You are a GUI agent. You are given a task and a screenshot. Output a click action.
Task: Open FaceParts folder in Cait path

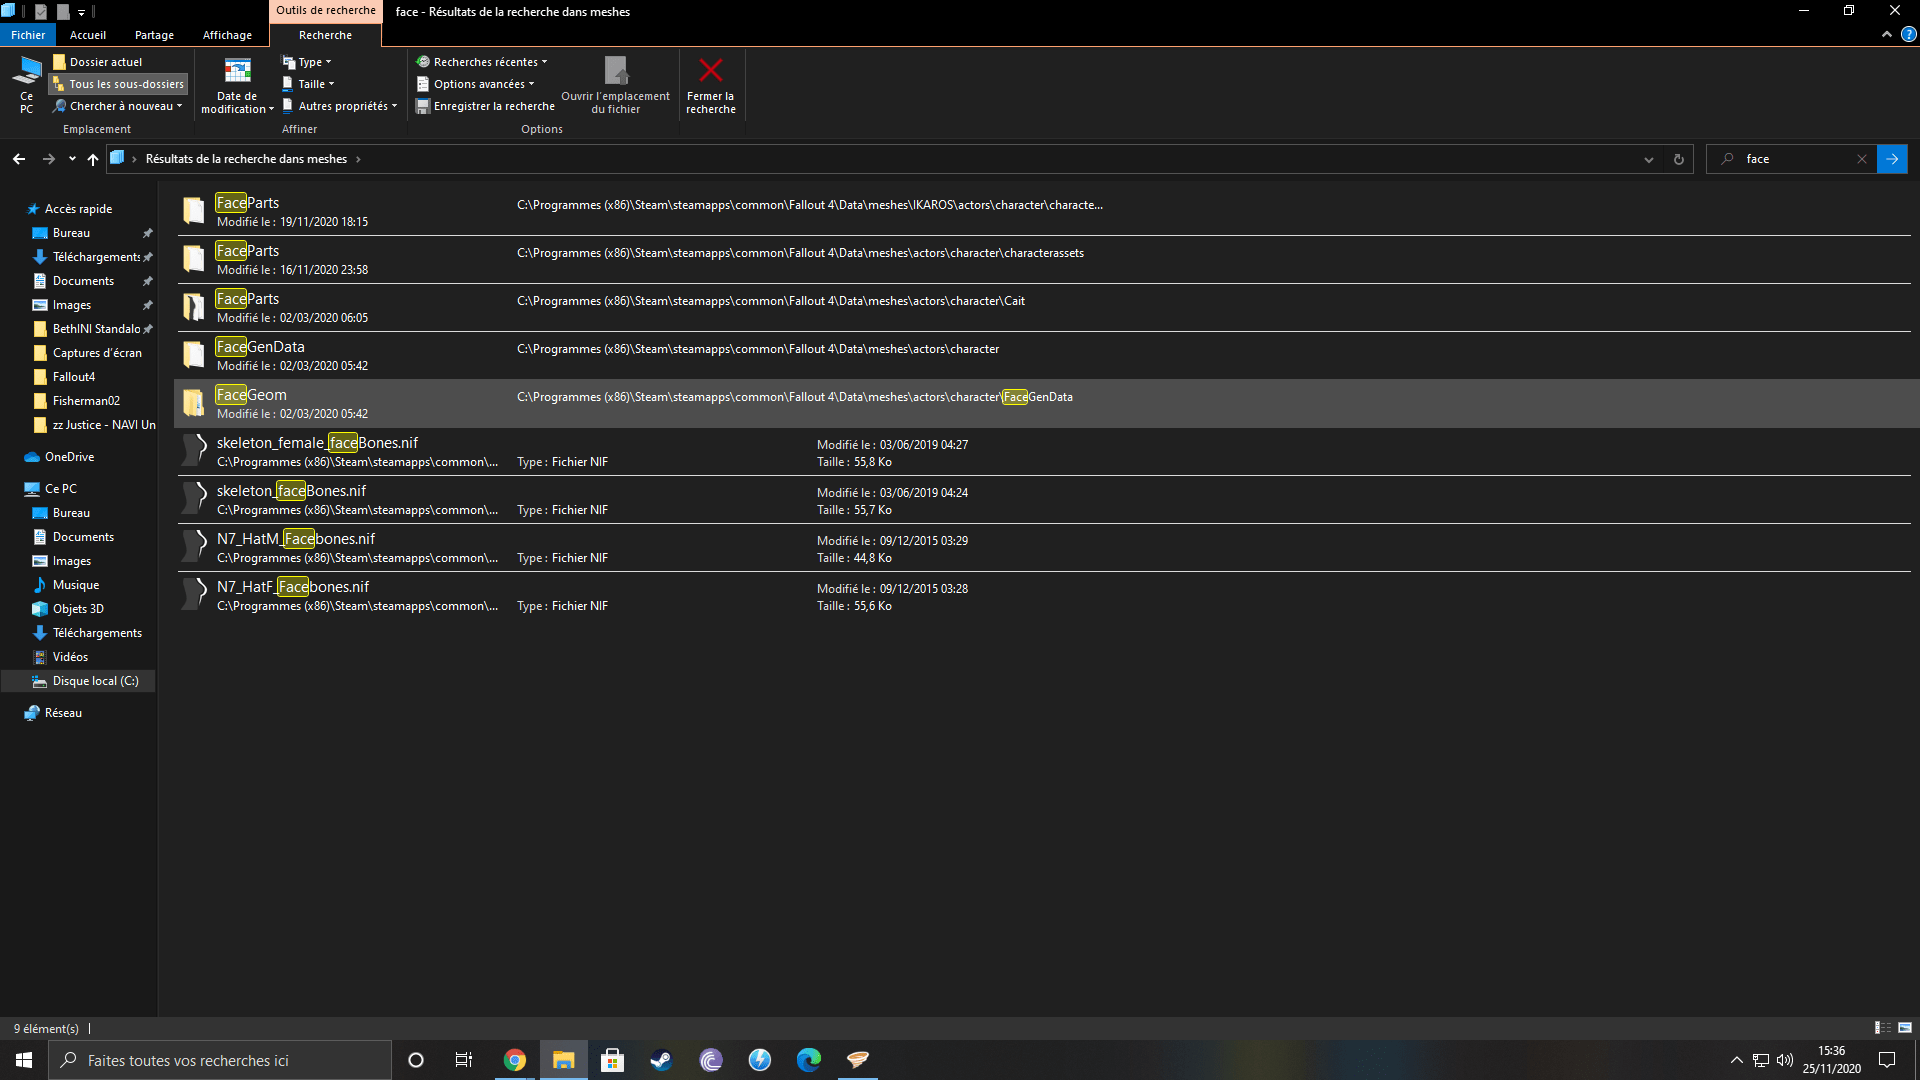click(1043, 308)
